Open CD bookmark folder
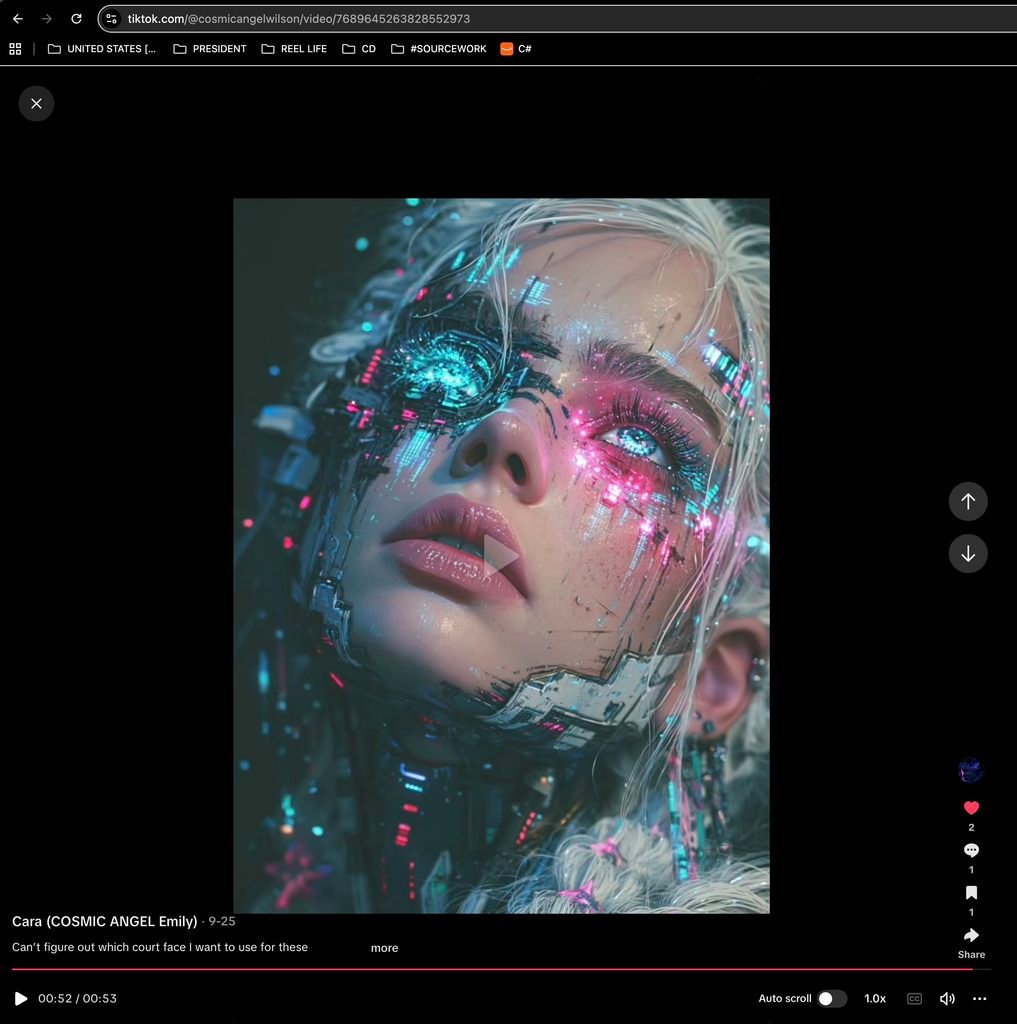Viewport: 1017px width, 1024px height. [x=359, y=49]
